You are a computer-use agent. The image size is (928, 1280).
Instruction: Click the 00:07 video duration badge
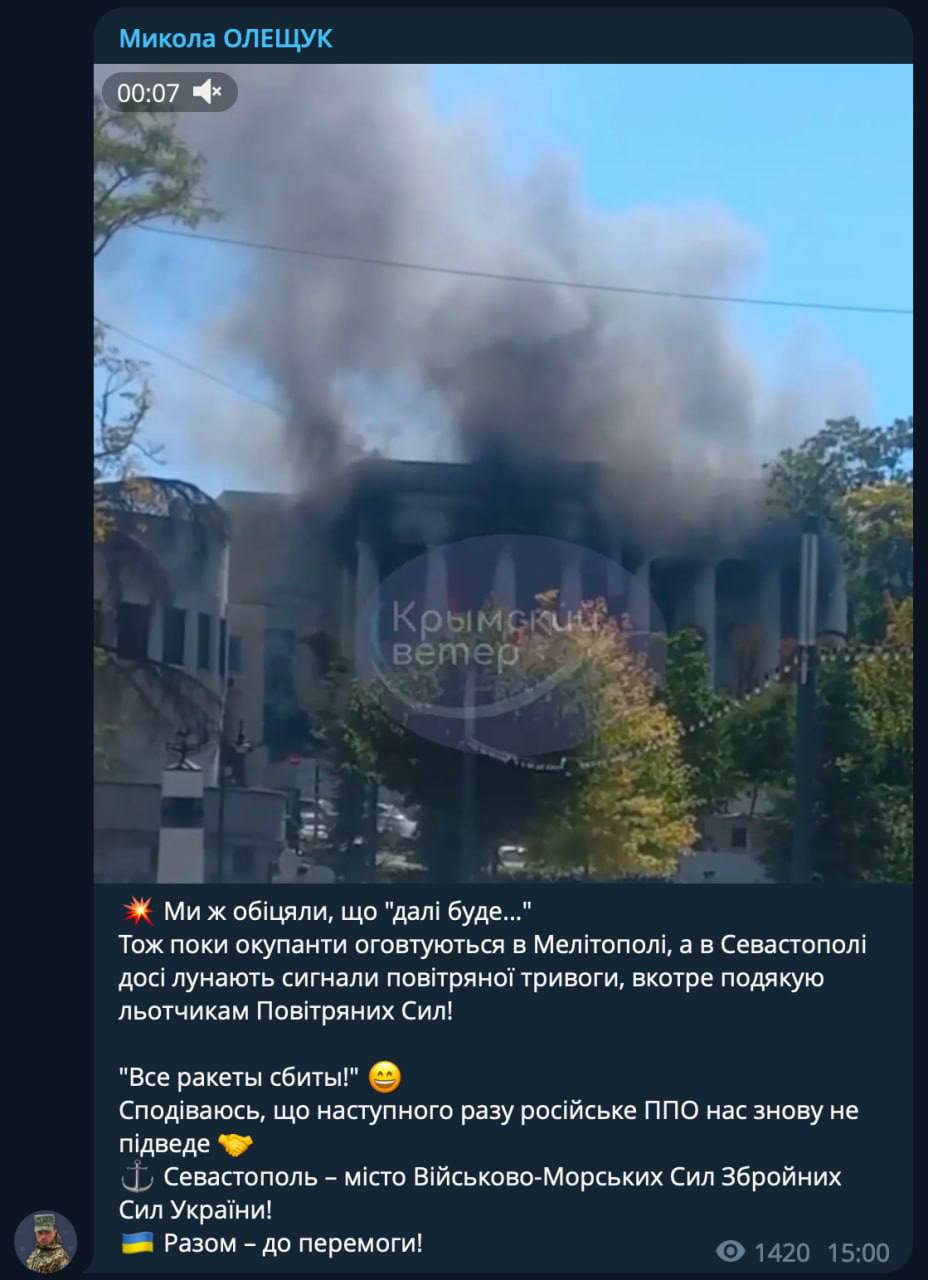[x=148, y=93]
